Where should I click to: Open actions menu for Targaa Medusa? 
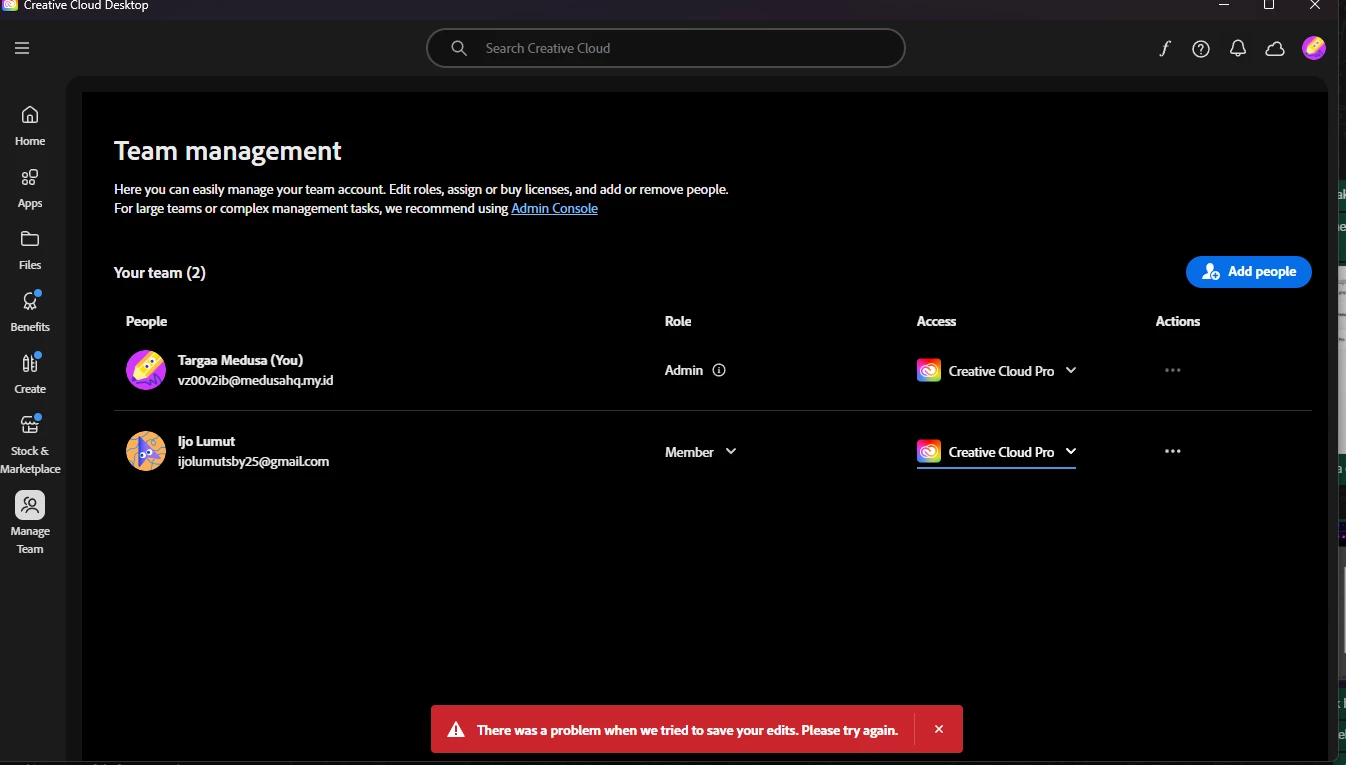coord(1173,370)
